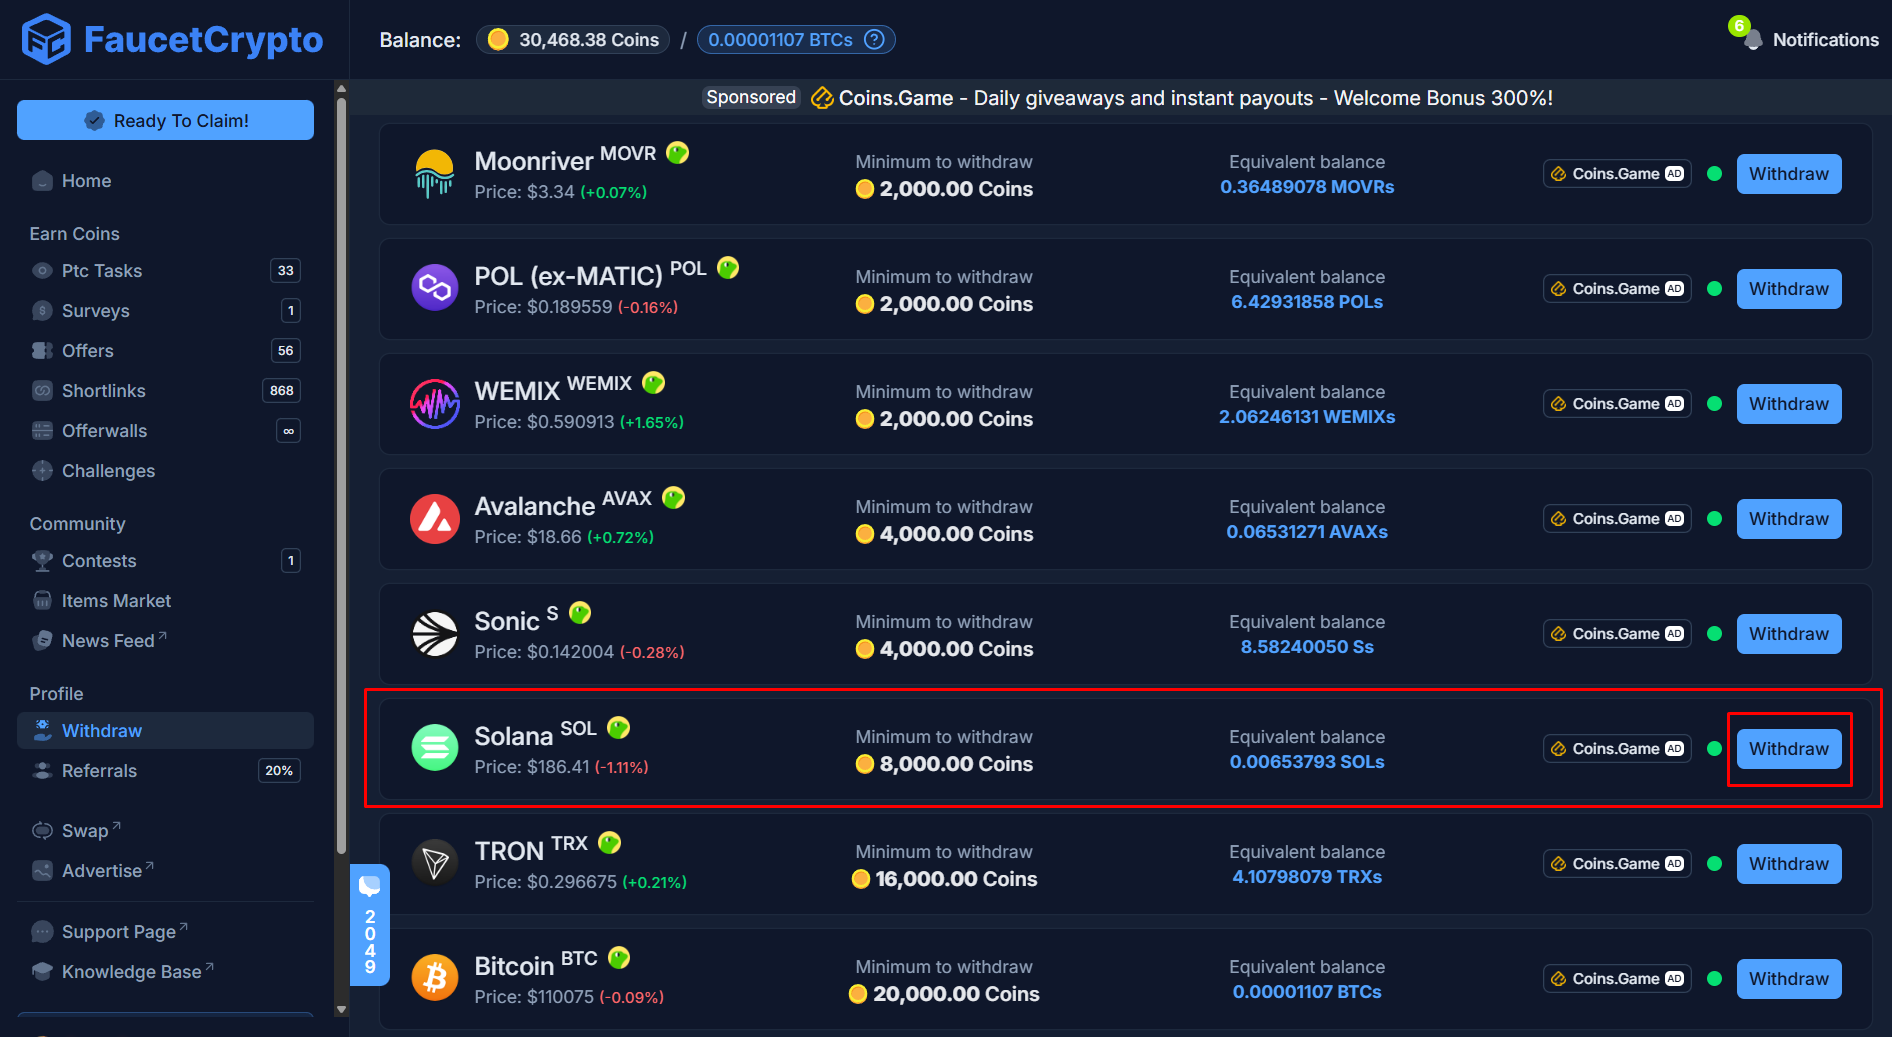Click the Avalanche coin icon

pyautogui.click(x=435, y=518)
